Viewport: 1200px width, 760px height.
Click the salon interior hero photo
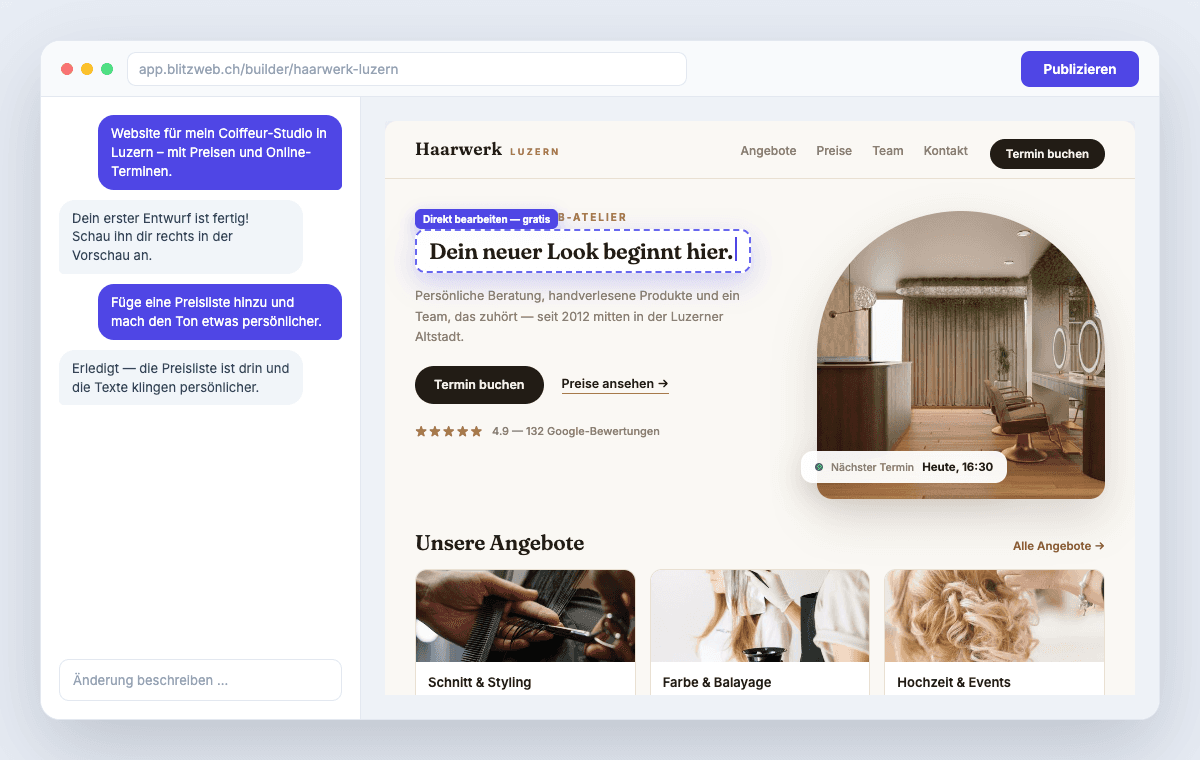click(961, 355)
